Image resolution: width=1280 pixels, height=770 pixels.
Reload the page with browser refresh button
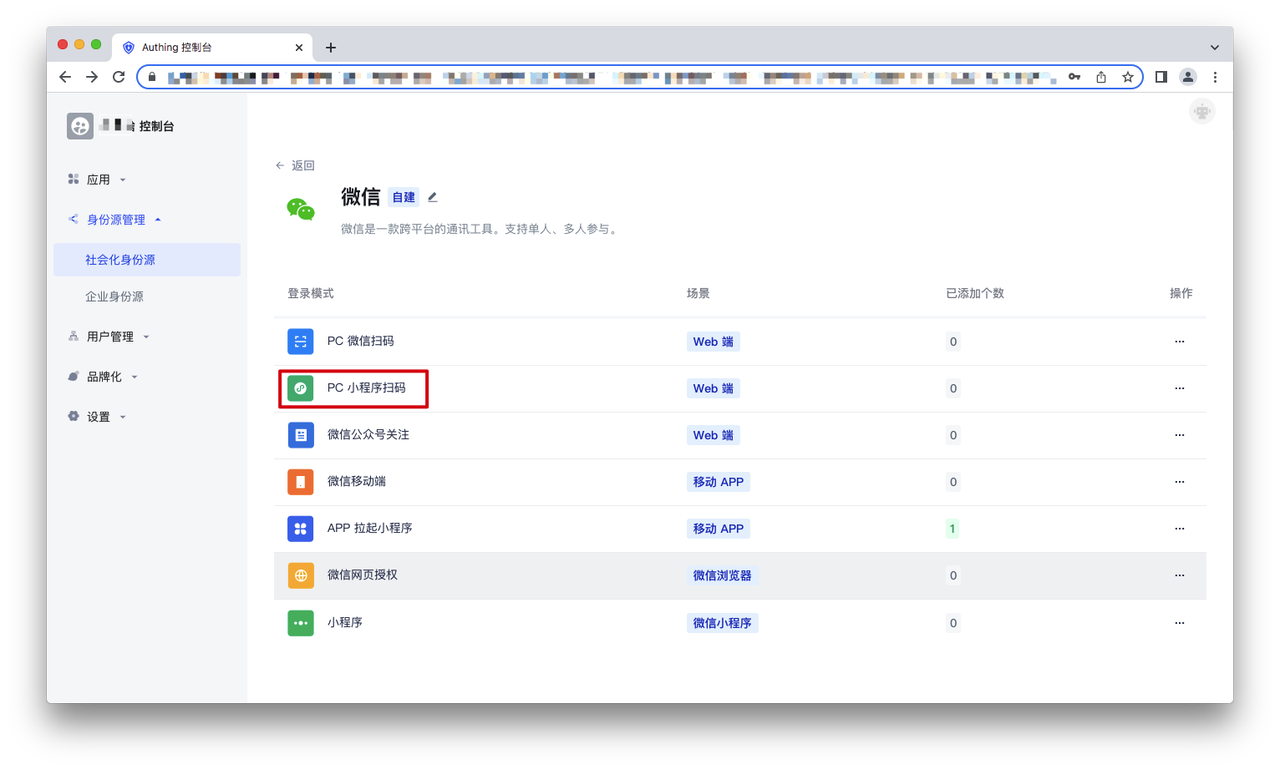tap(119, 77)
